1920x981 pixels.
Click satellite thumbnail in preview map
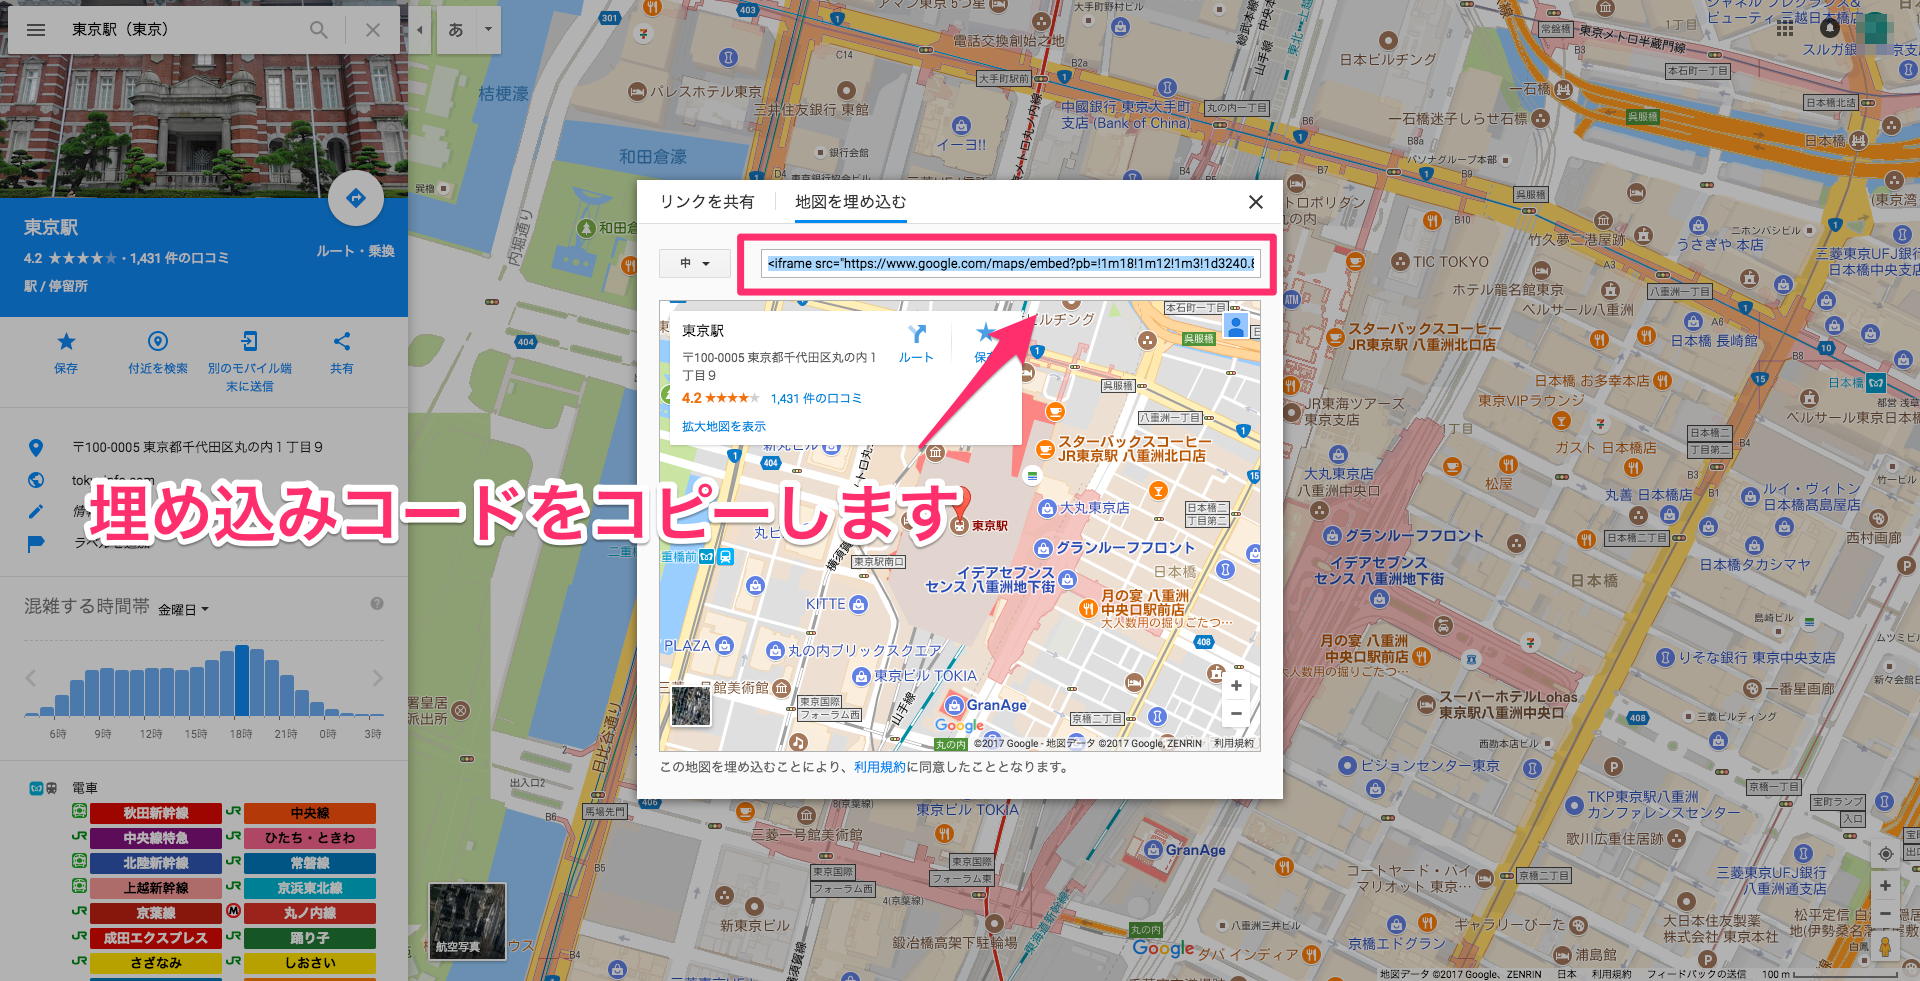tap(690, 706)
